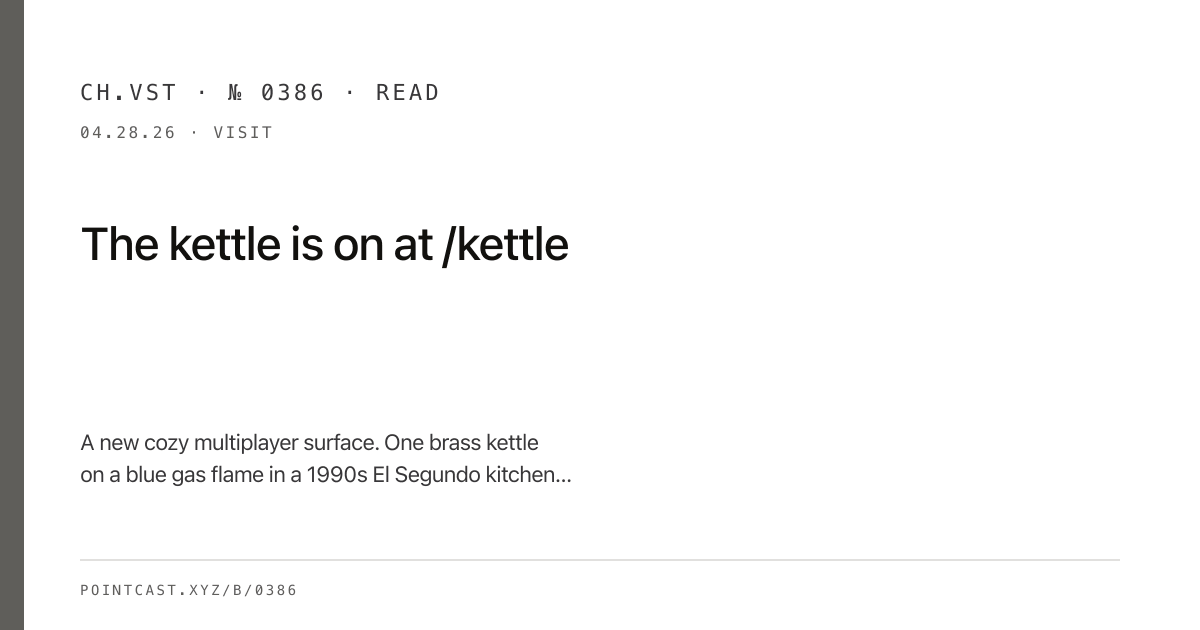Click the phrase "One brass kettle"
Viewport: 1200px width, 630px height.
click(461, 443)
